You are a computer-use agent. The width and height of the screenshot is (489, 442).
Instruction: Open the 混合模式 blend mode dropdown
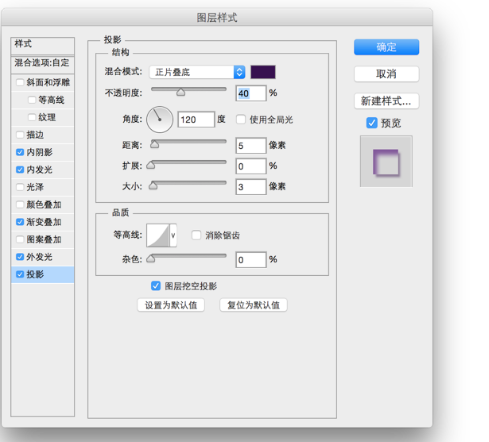click(x=197, y=72)
